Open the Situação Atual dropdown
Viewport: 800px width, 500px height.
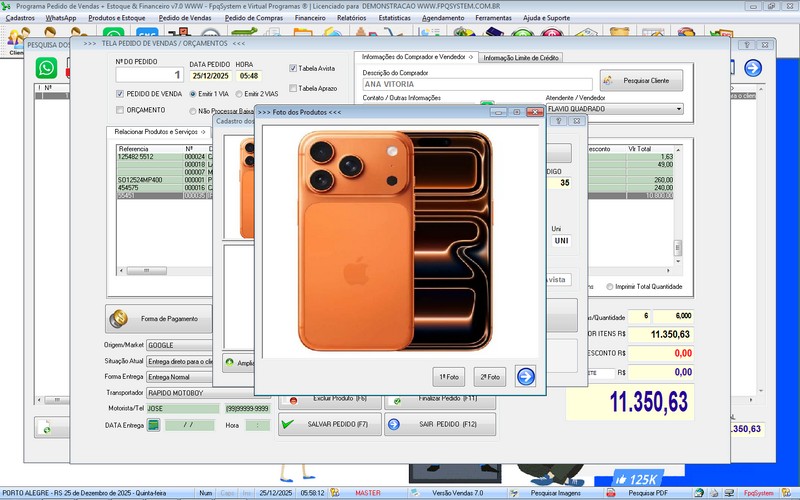[180, 361]
